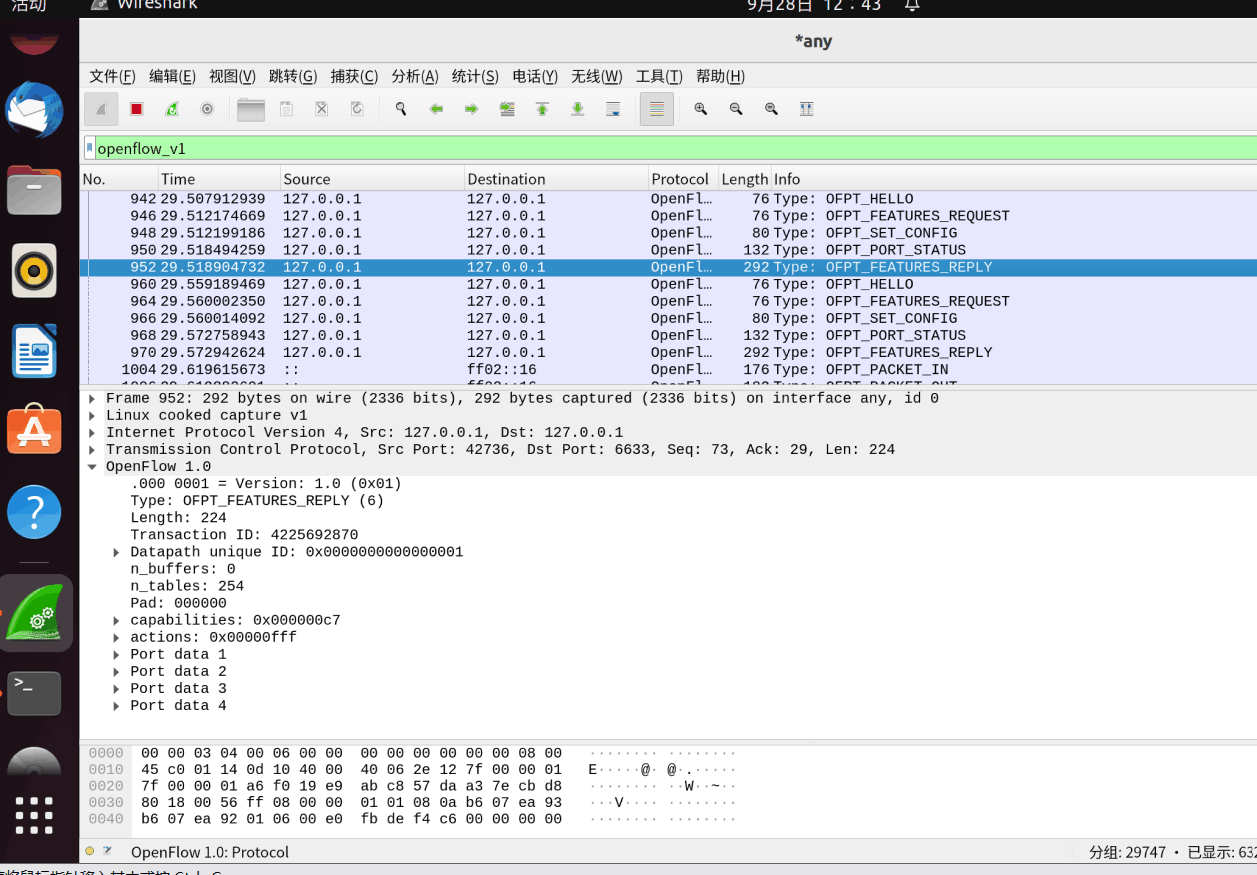Screen dimensions: 1257x875
Task: Click the start capture shark fin icon
Action: pyautogui.click(x=101, y=109)
